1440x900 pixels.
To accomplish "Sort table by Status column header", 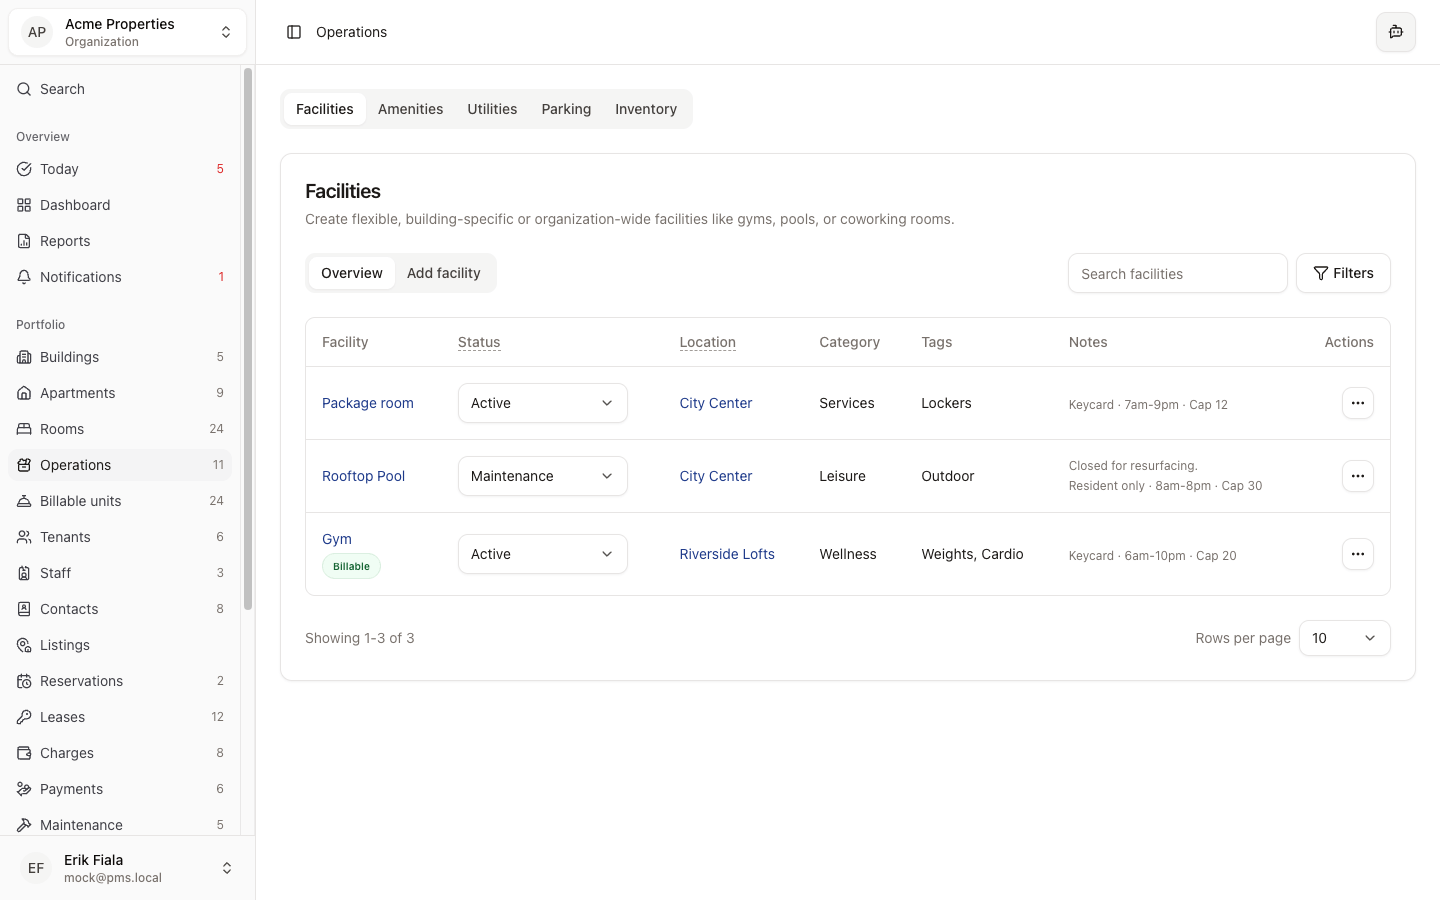I will (479, 342).
